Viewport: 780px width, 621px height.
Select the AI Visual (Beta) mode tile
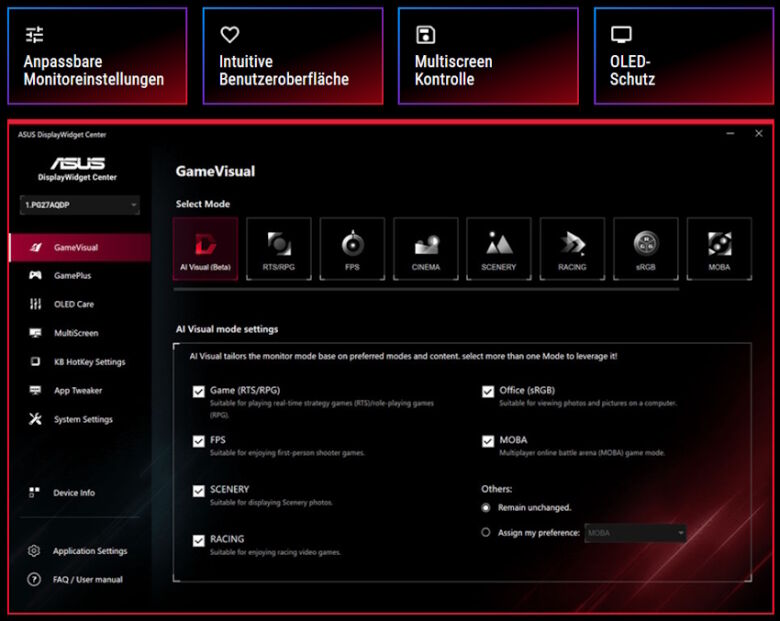pos(205,249)
